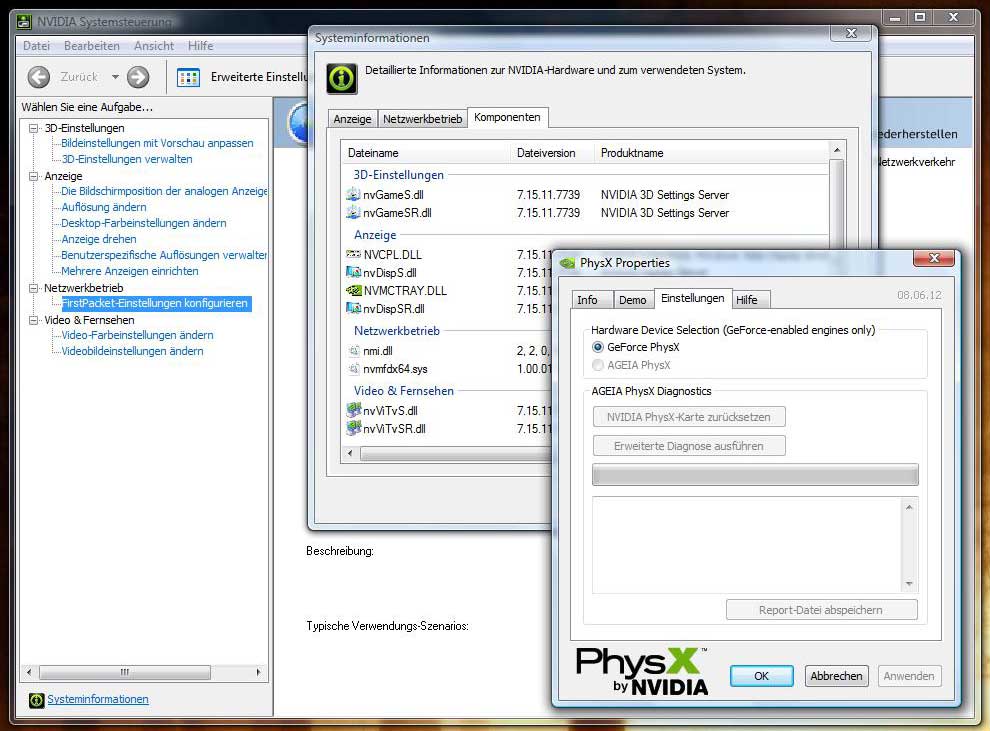The height and width of the screenshot is (731, 990).
Task: Open Anzeige drehen tree item
Action: tap(98, 239)
